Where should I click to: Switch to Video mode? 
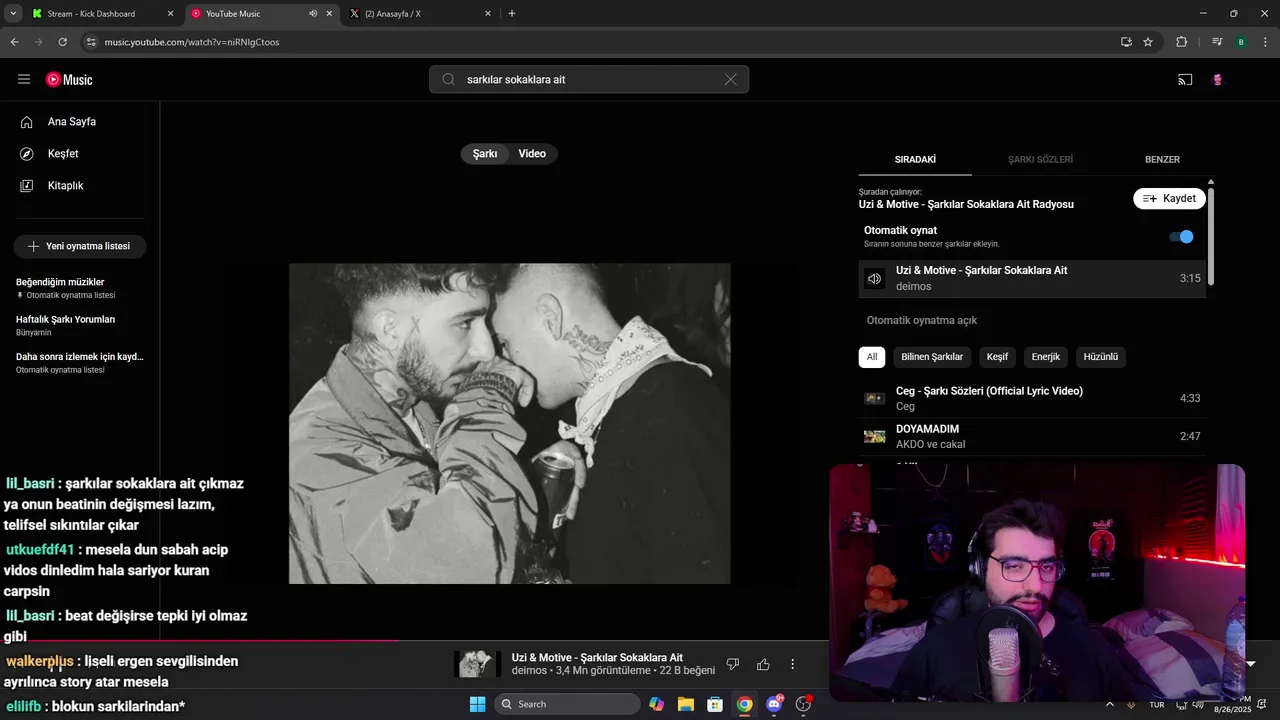click(532, 154)
